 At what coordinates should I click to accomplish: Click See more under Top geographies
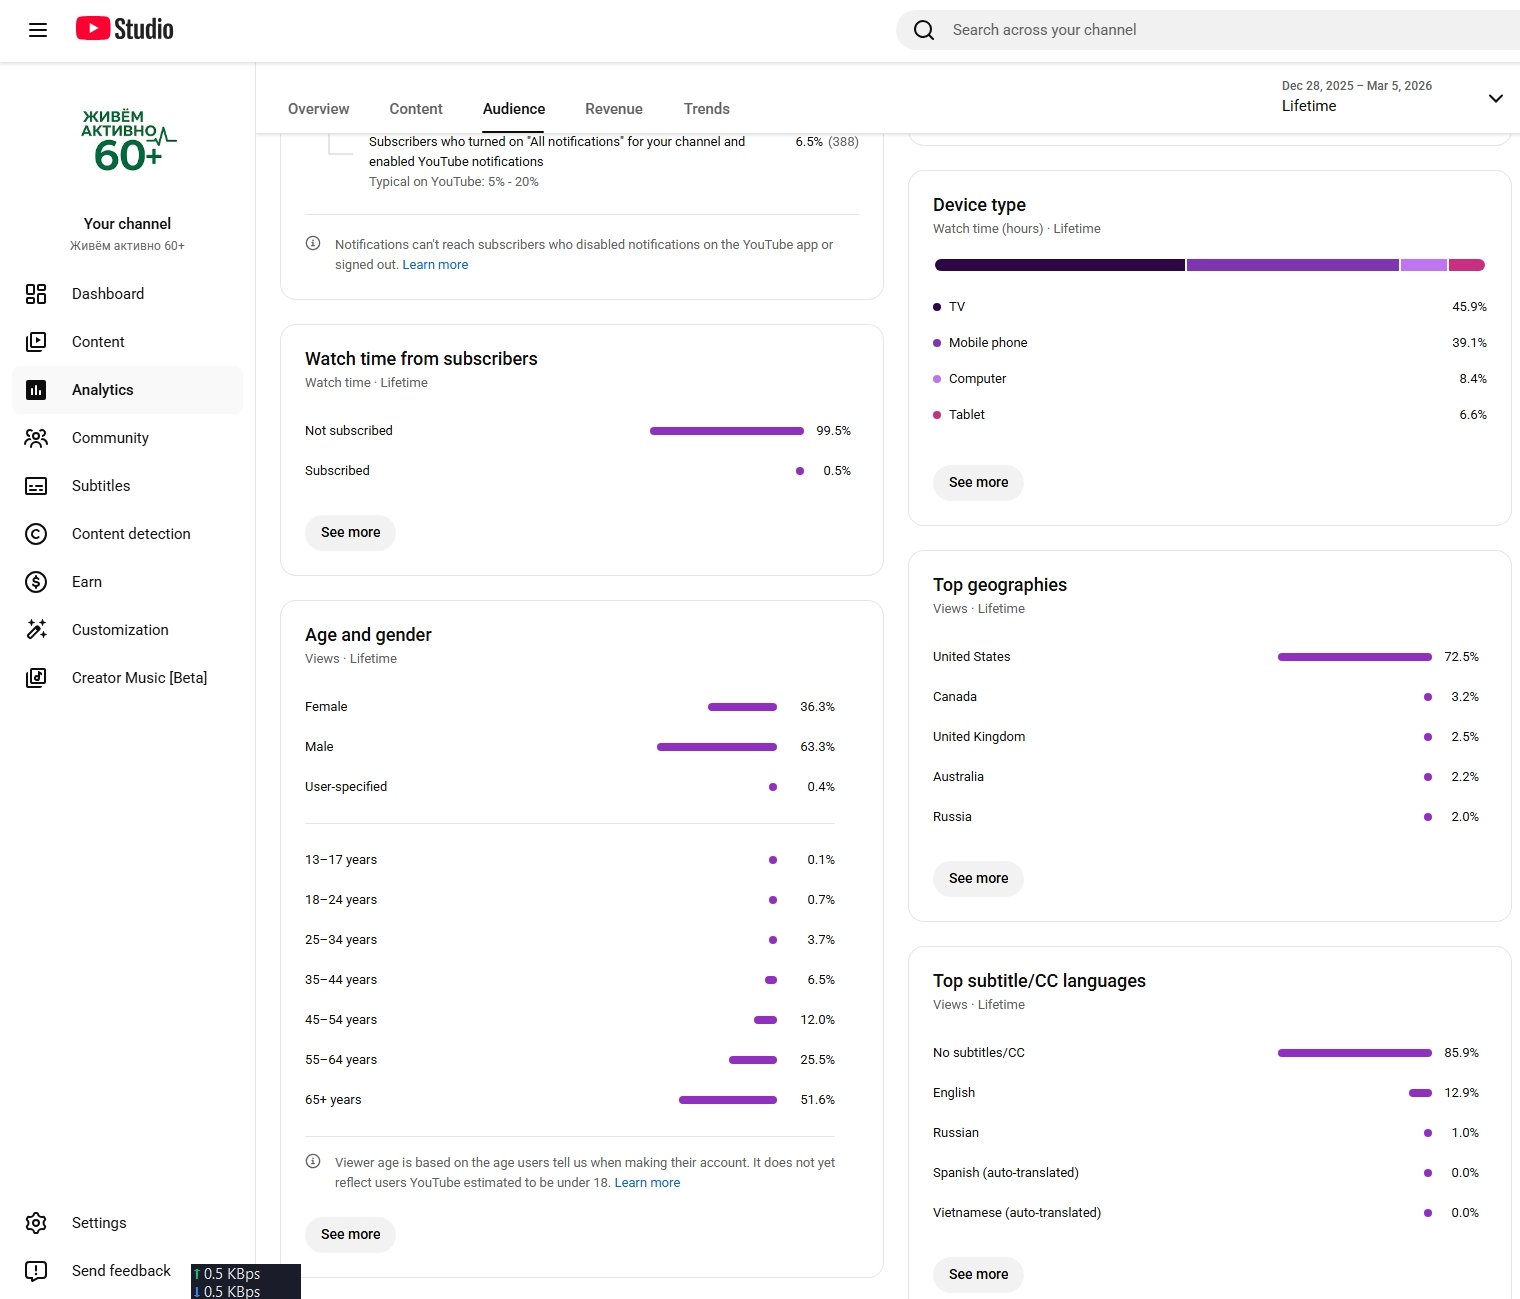coord(978,878)
